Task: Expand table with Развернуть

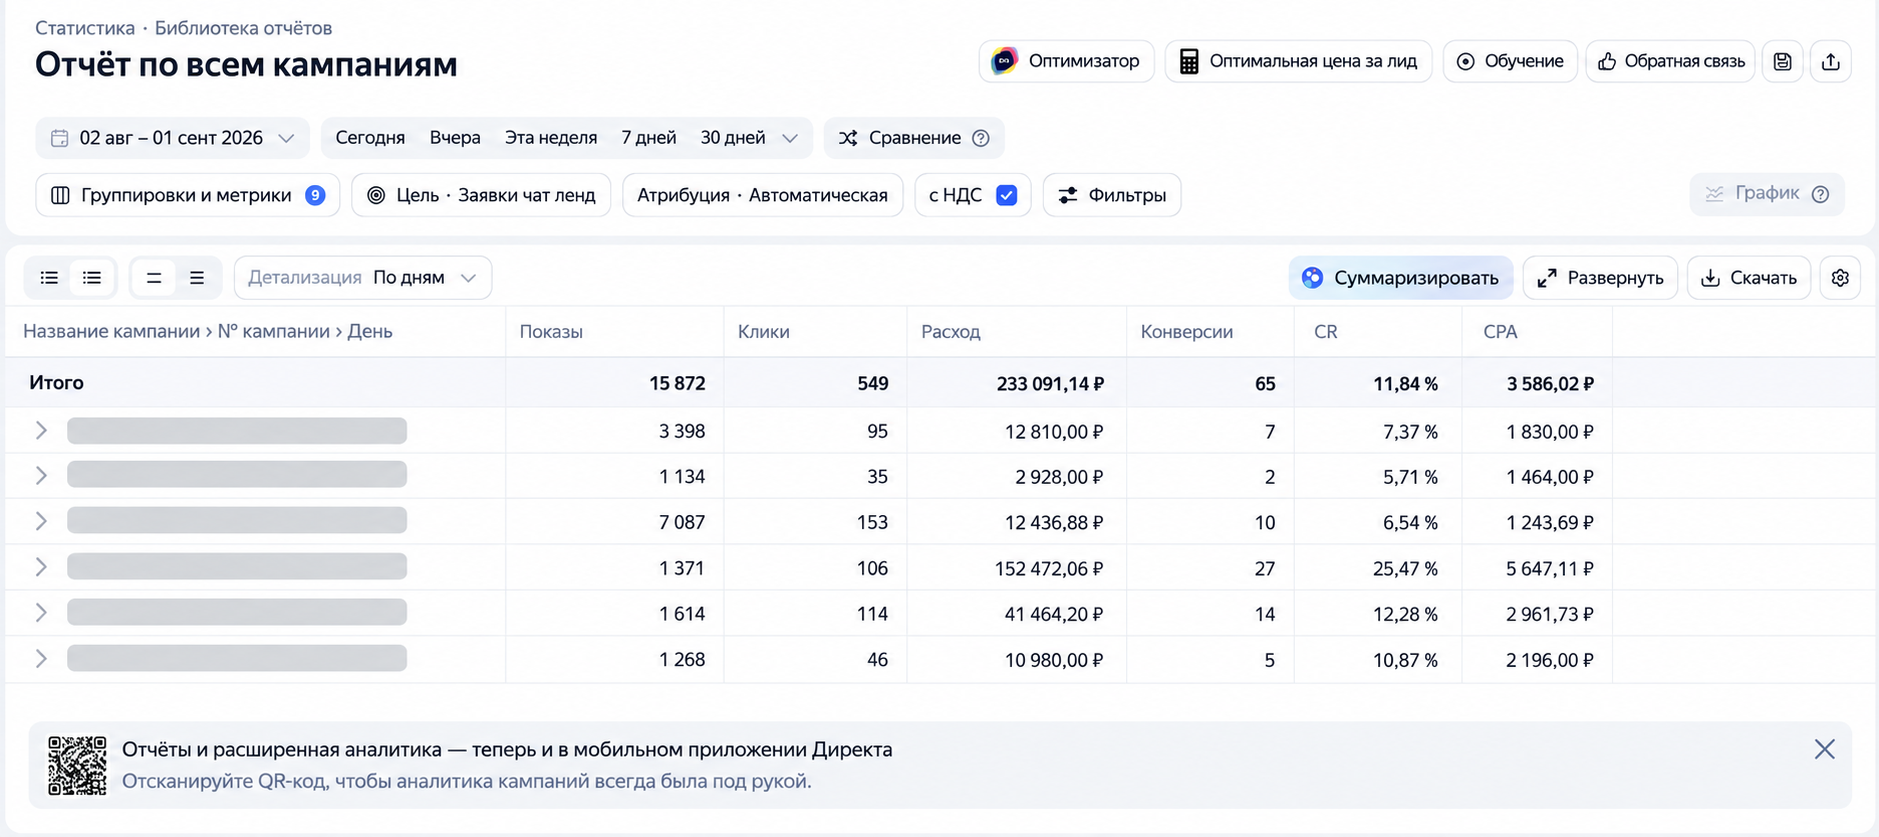Action: point(1600,278)
